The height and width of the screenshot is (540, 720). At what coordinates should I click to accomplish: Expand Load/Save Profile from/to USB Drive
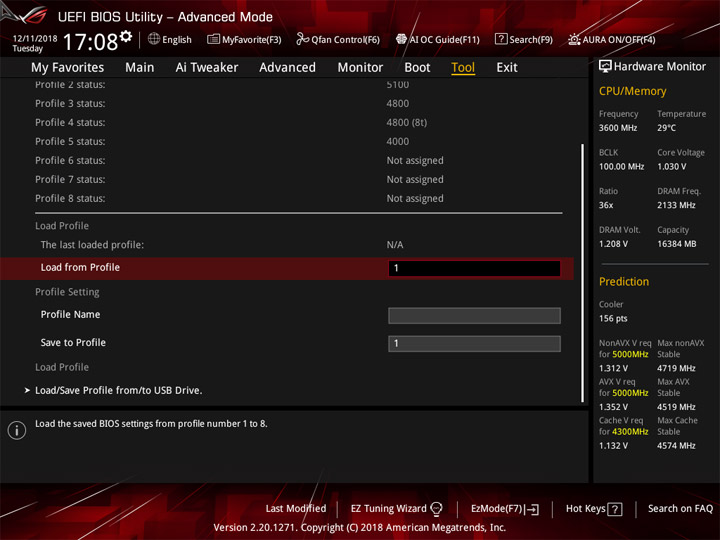118,390
